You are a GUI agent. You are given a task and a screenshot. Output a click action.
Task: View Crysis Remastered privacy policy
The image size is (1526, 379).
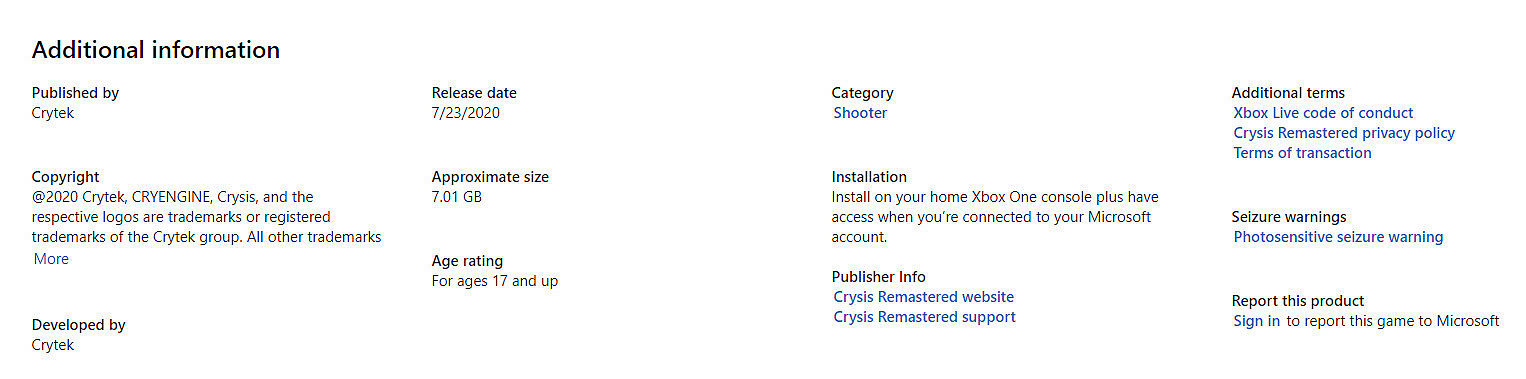1344,133
